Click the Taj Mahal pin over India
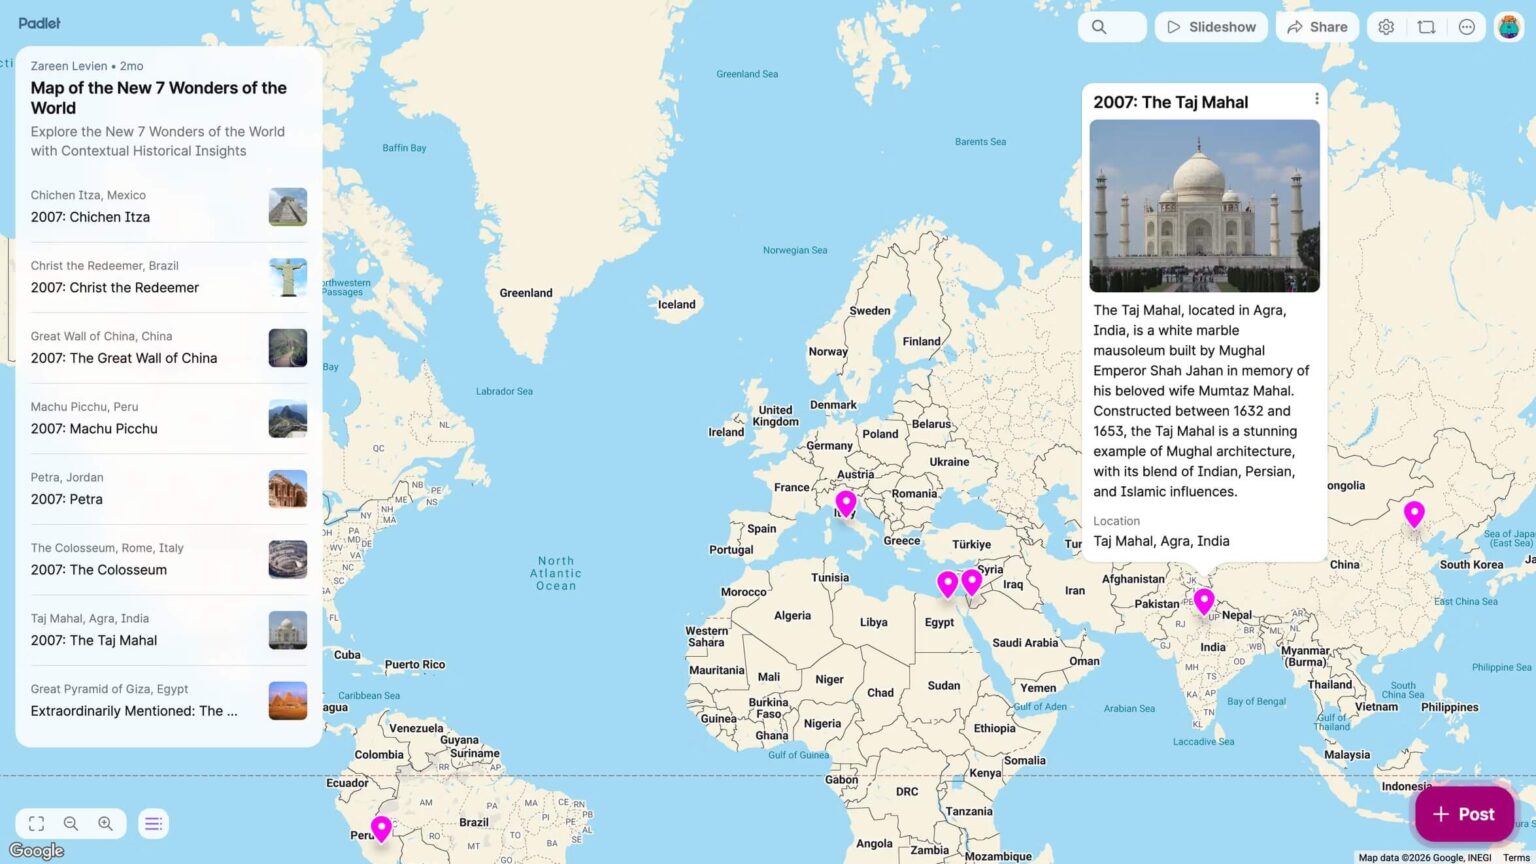 (1204, 600)
